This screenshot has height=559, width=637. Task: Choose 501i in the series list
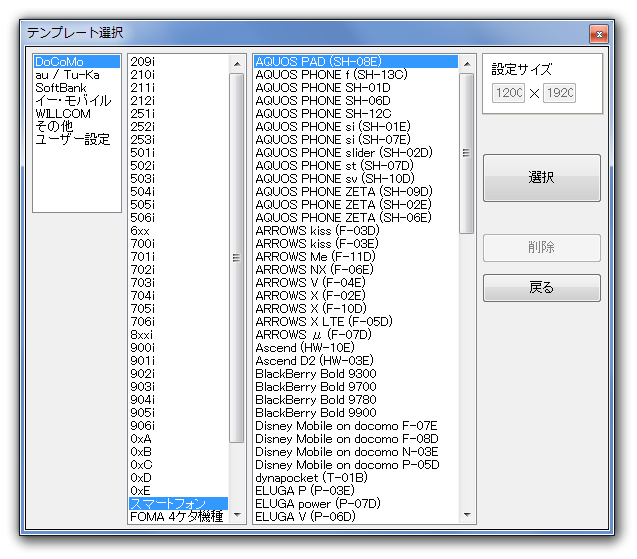click(x=178, y=153)
